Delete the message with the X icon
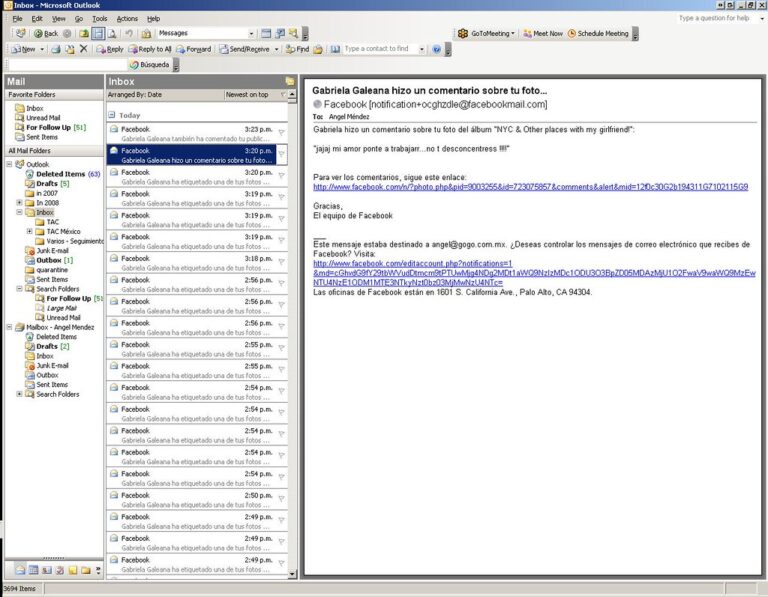This screenshot has width=768, height=597. [x=83, y=49]
